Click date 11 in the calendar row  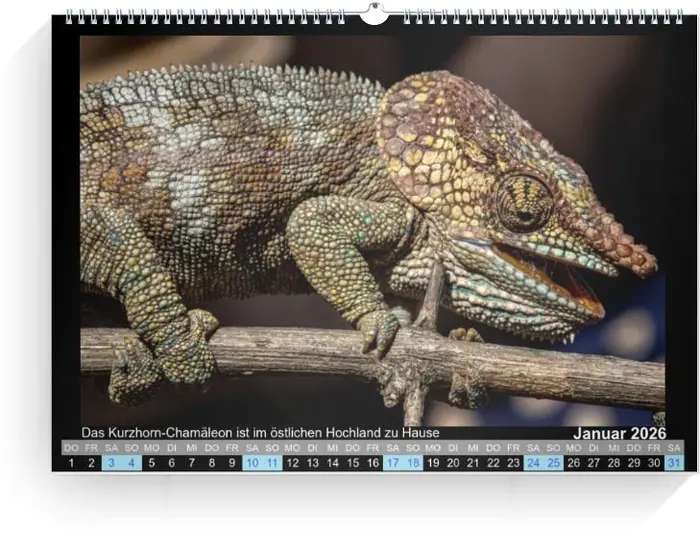click(272, 463)
